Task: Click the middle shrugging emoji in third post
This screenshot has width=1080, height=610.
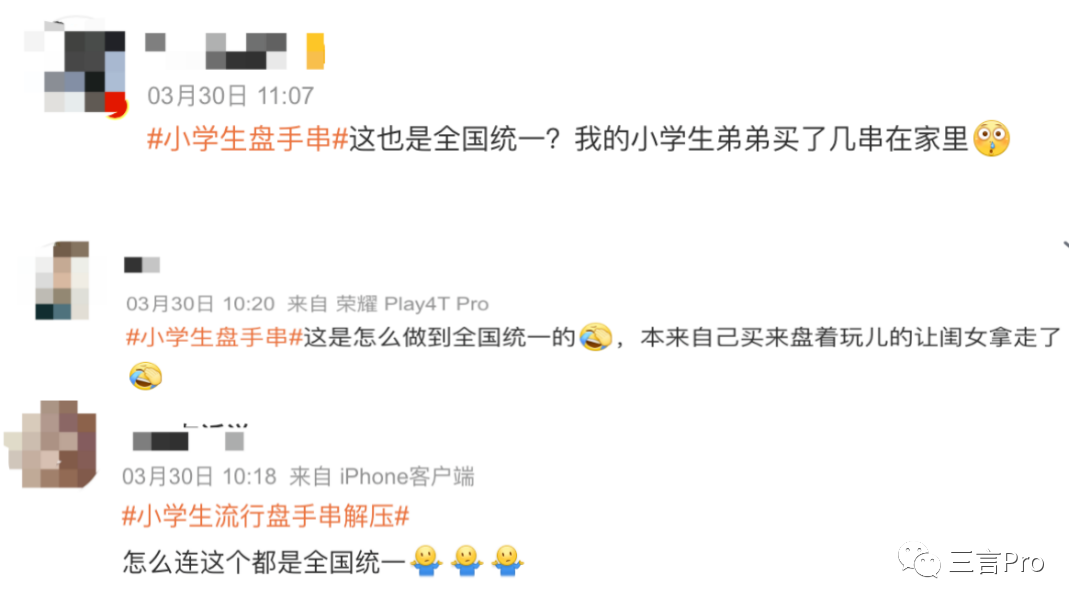Action: tap(466, 561)
